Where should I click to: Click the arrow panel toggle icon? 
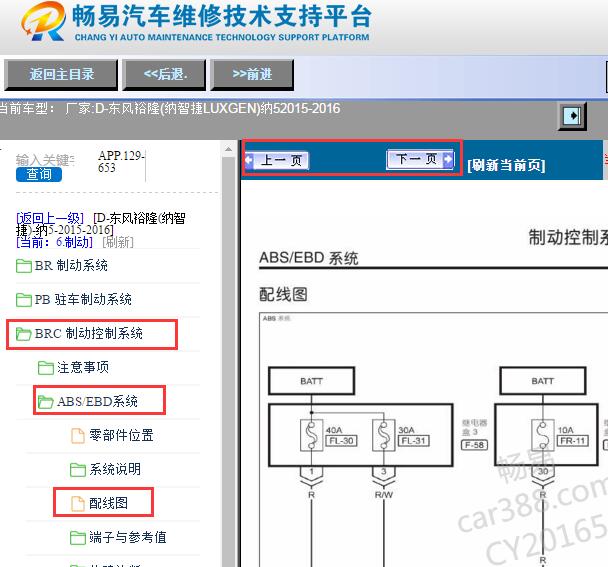(x=572, y=116)
